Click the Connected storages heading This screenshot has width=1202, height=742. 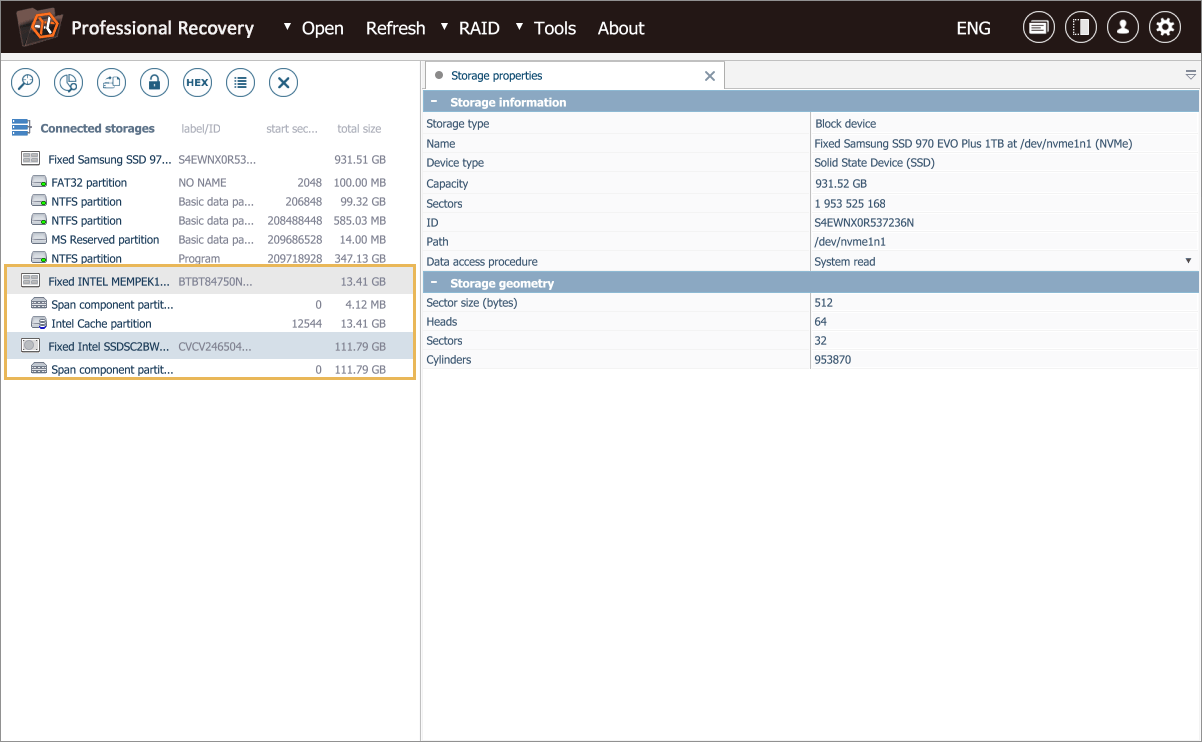97,128
